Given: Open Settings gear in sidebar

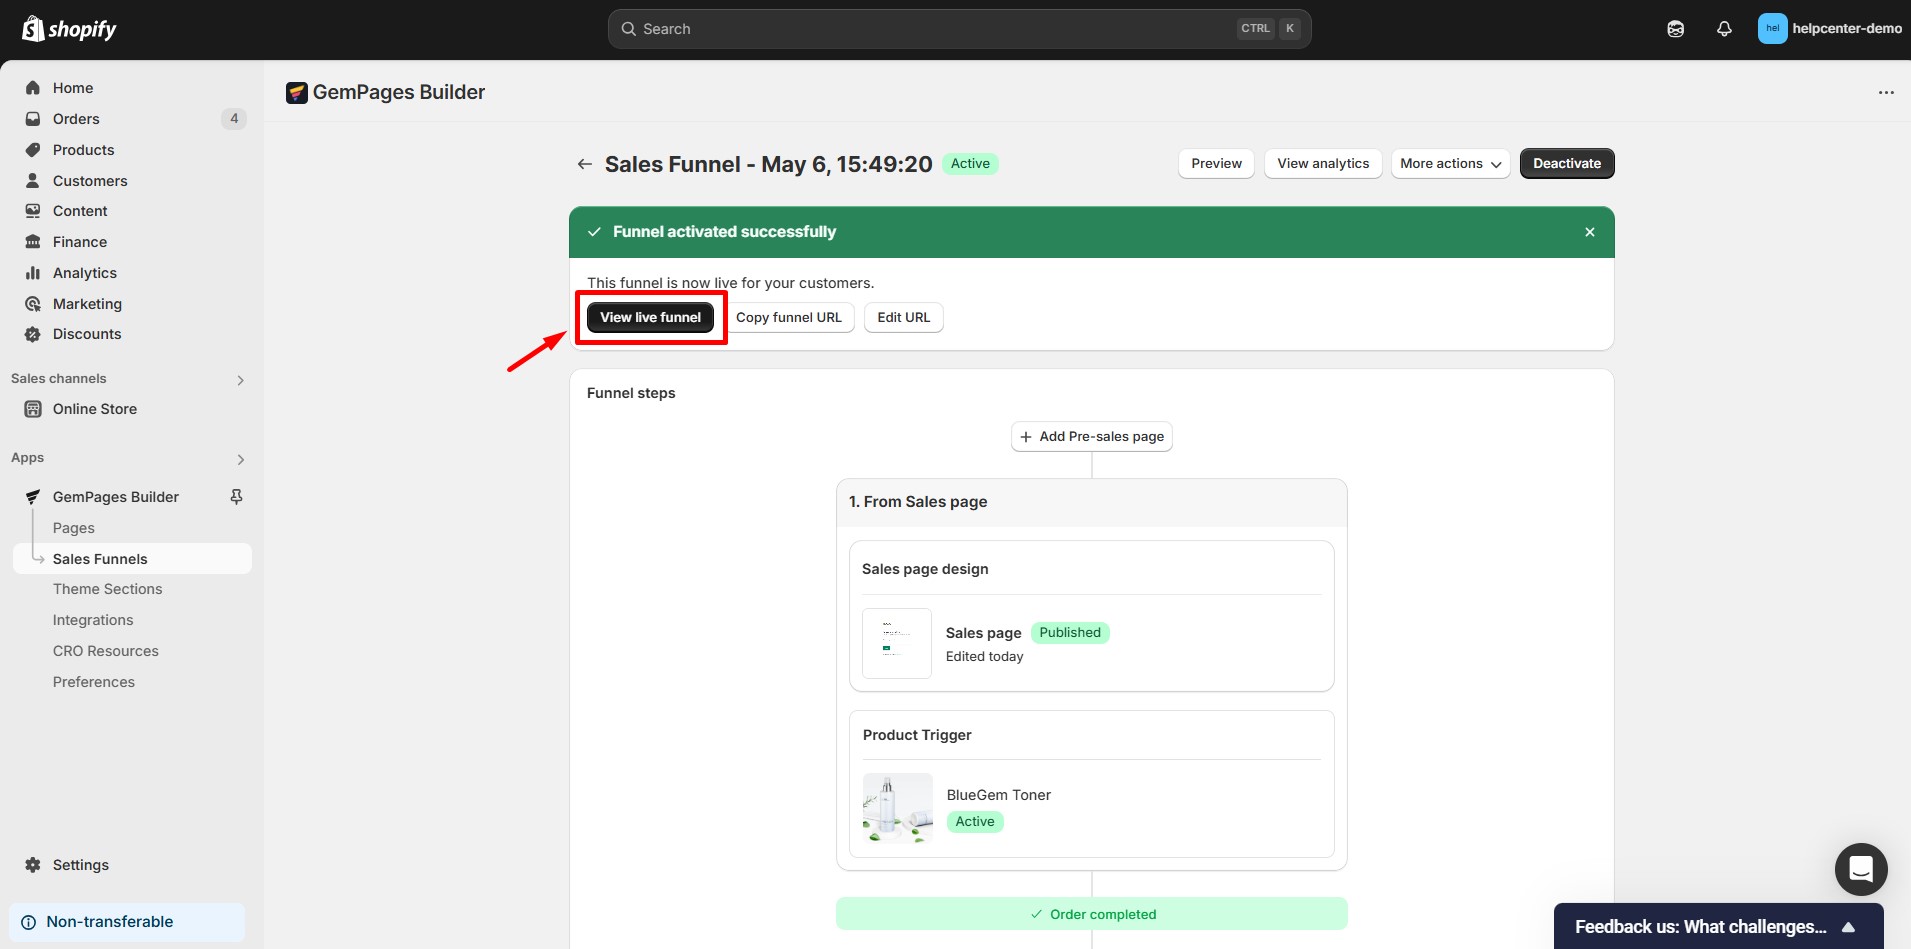Looking at the screenshot, I should coord(34,865).
